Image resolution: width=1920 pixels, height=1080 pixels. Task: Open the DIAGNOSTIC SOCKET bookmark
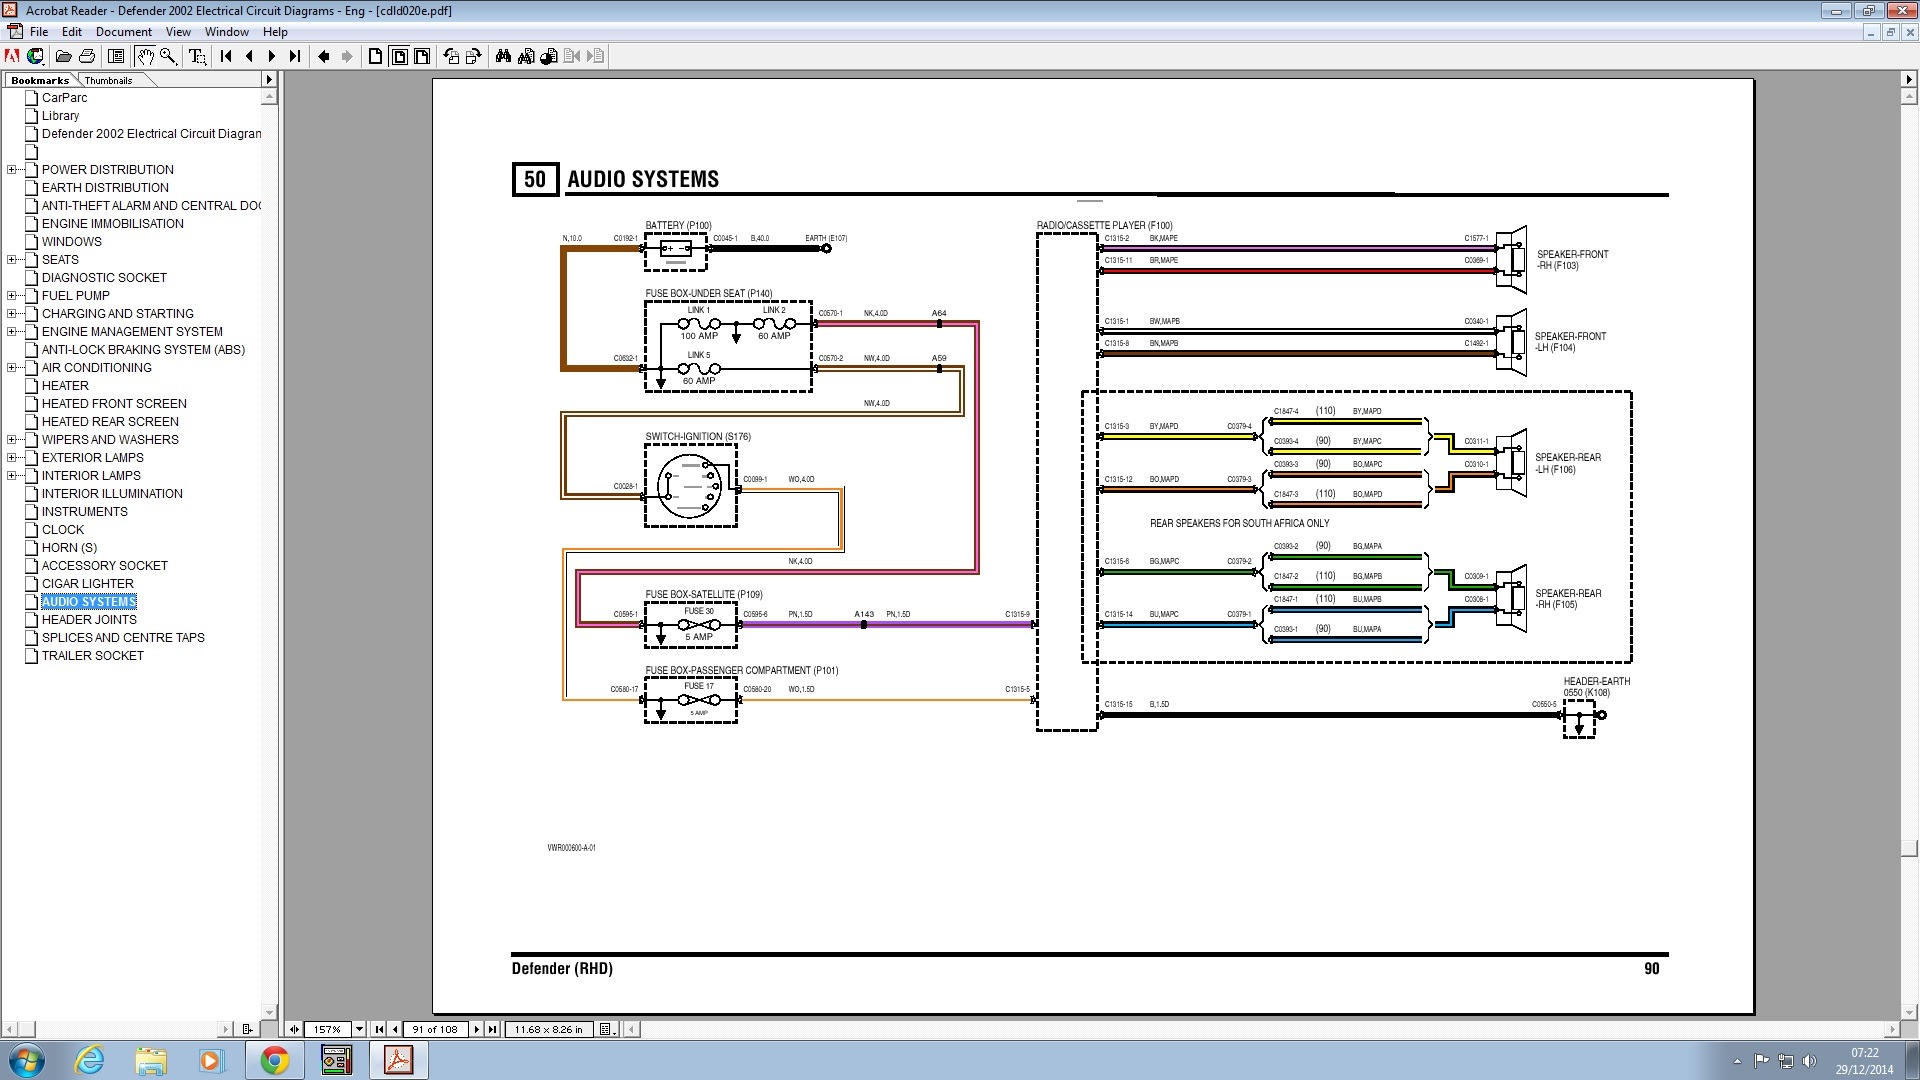pyautogui.click(x=104, y=278)
